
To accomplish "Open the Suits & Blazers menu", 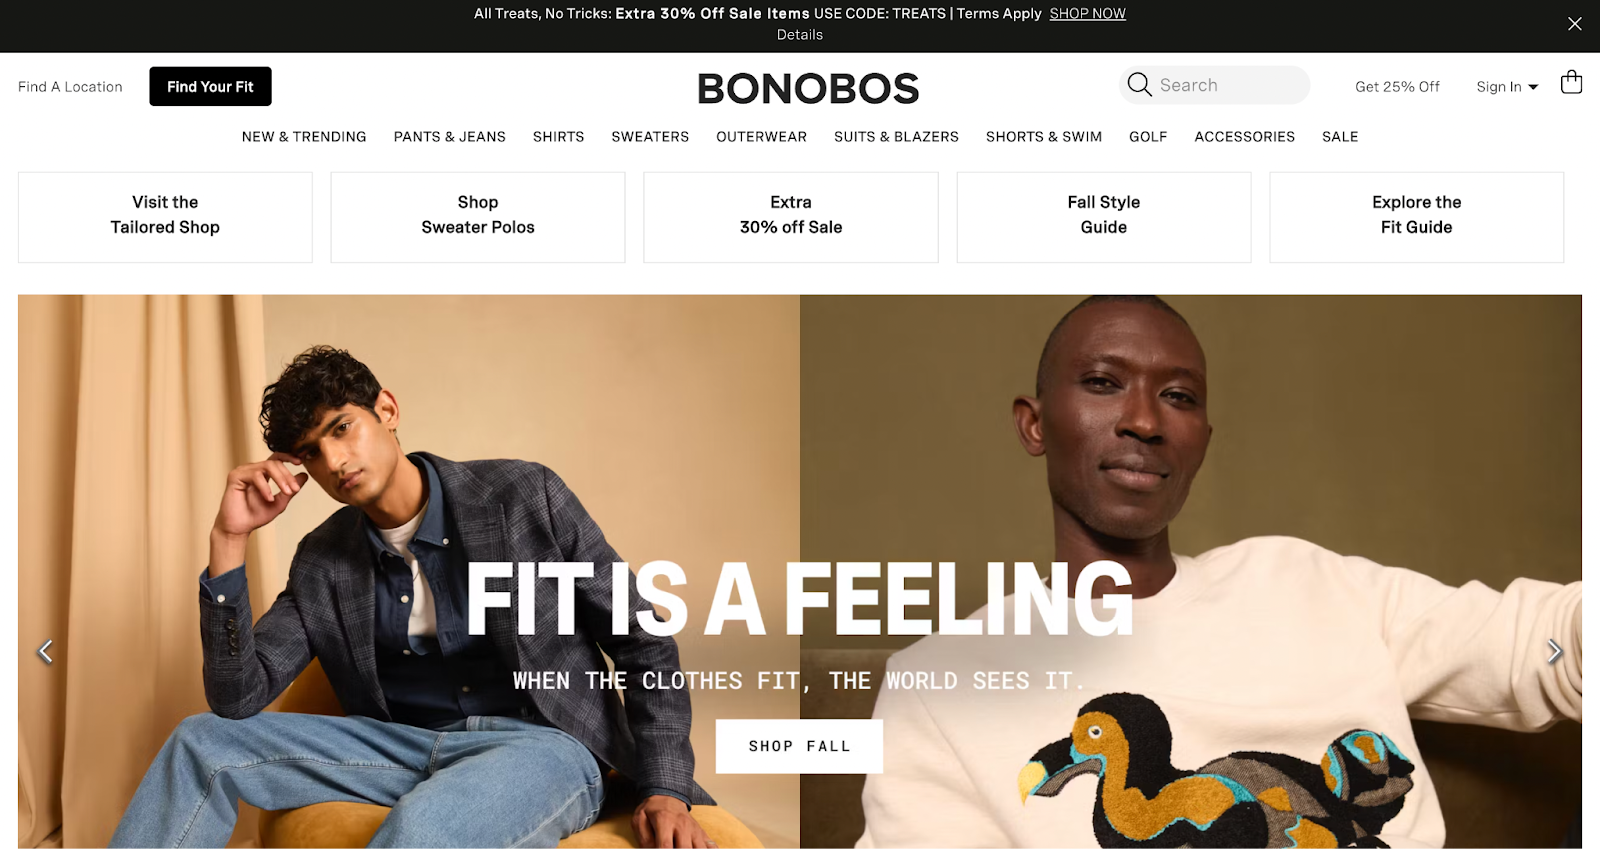I will pyautogui.click(x=896, y=137).
